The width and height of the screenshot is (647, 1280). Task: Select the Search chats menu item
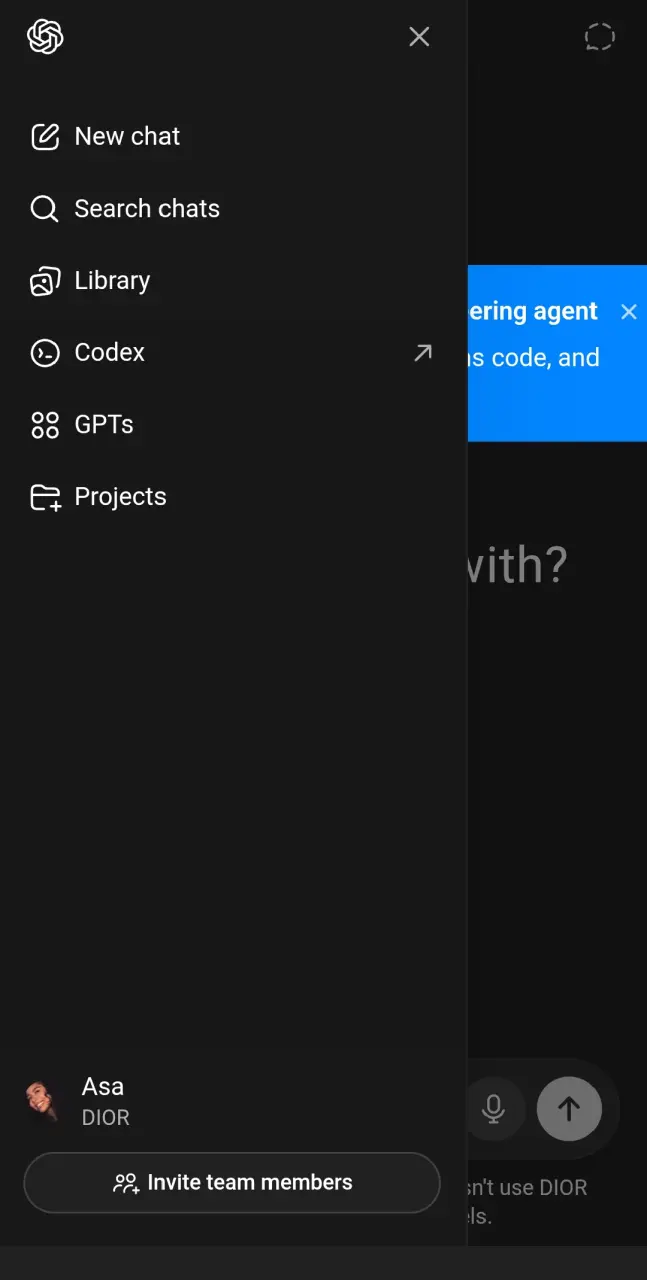233,208
